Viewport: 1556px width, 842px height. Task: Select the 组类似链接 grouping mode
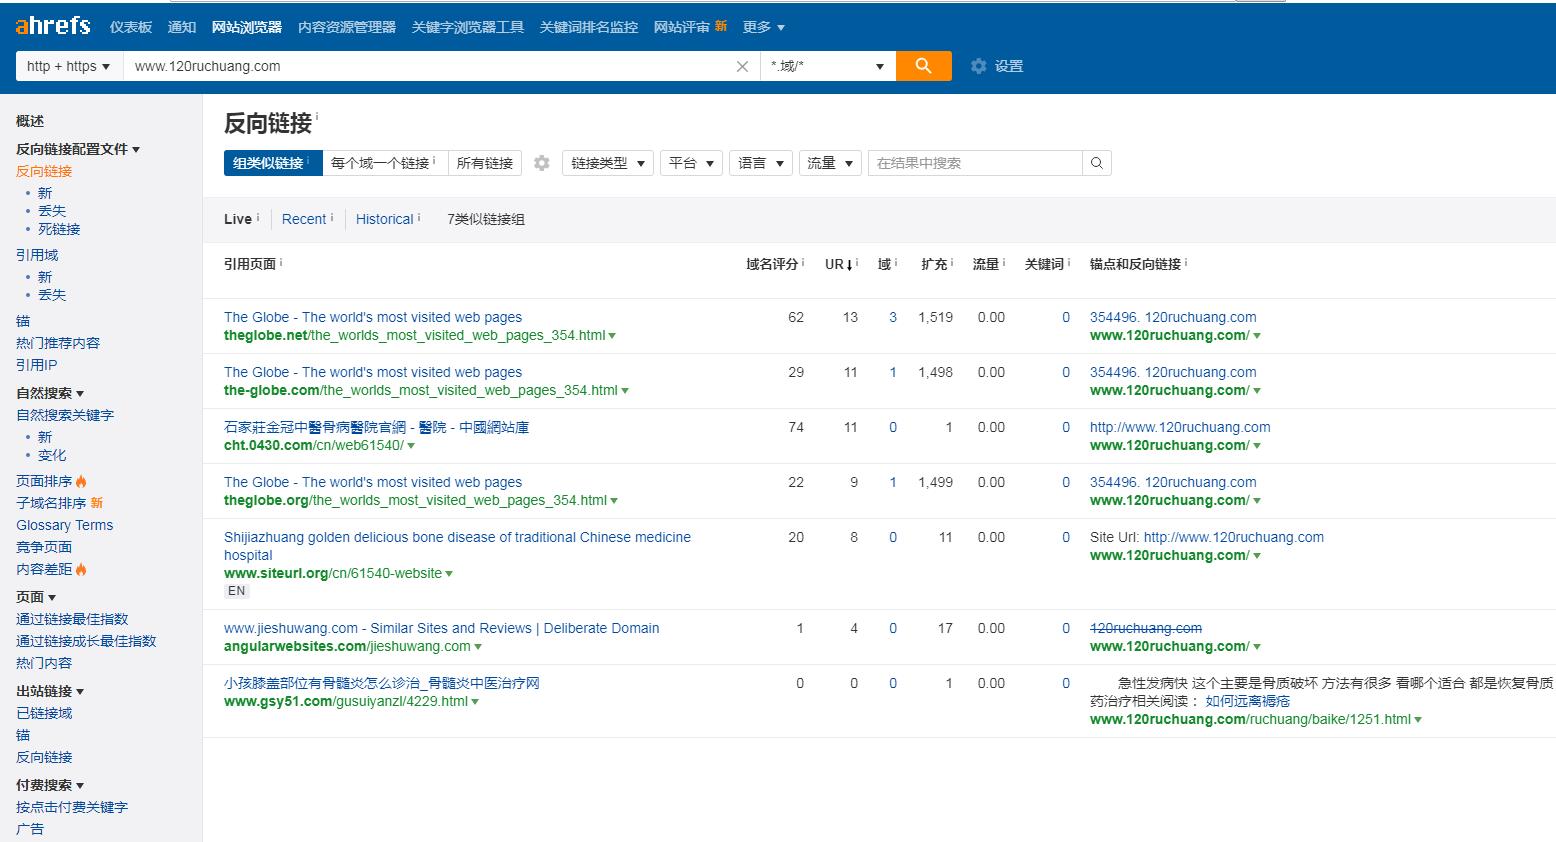tap(272, 163)
